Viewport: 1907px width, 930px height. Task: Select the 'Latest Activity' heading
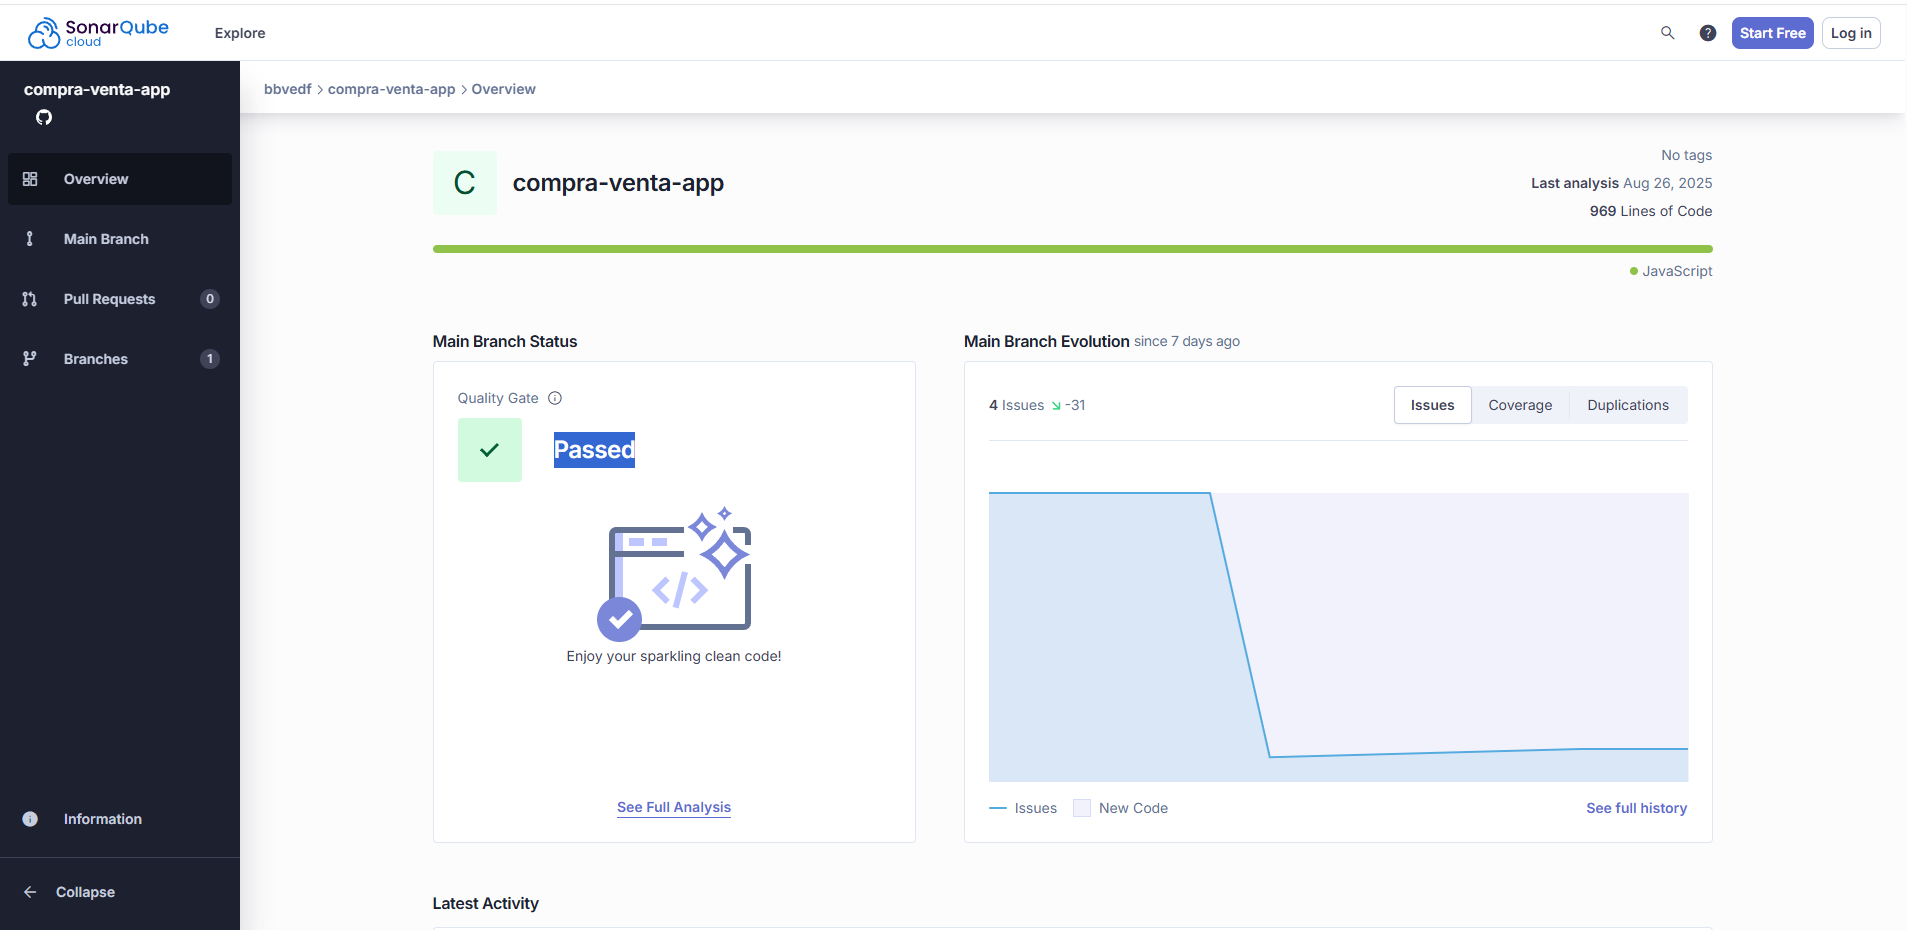486,903
